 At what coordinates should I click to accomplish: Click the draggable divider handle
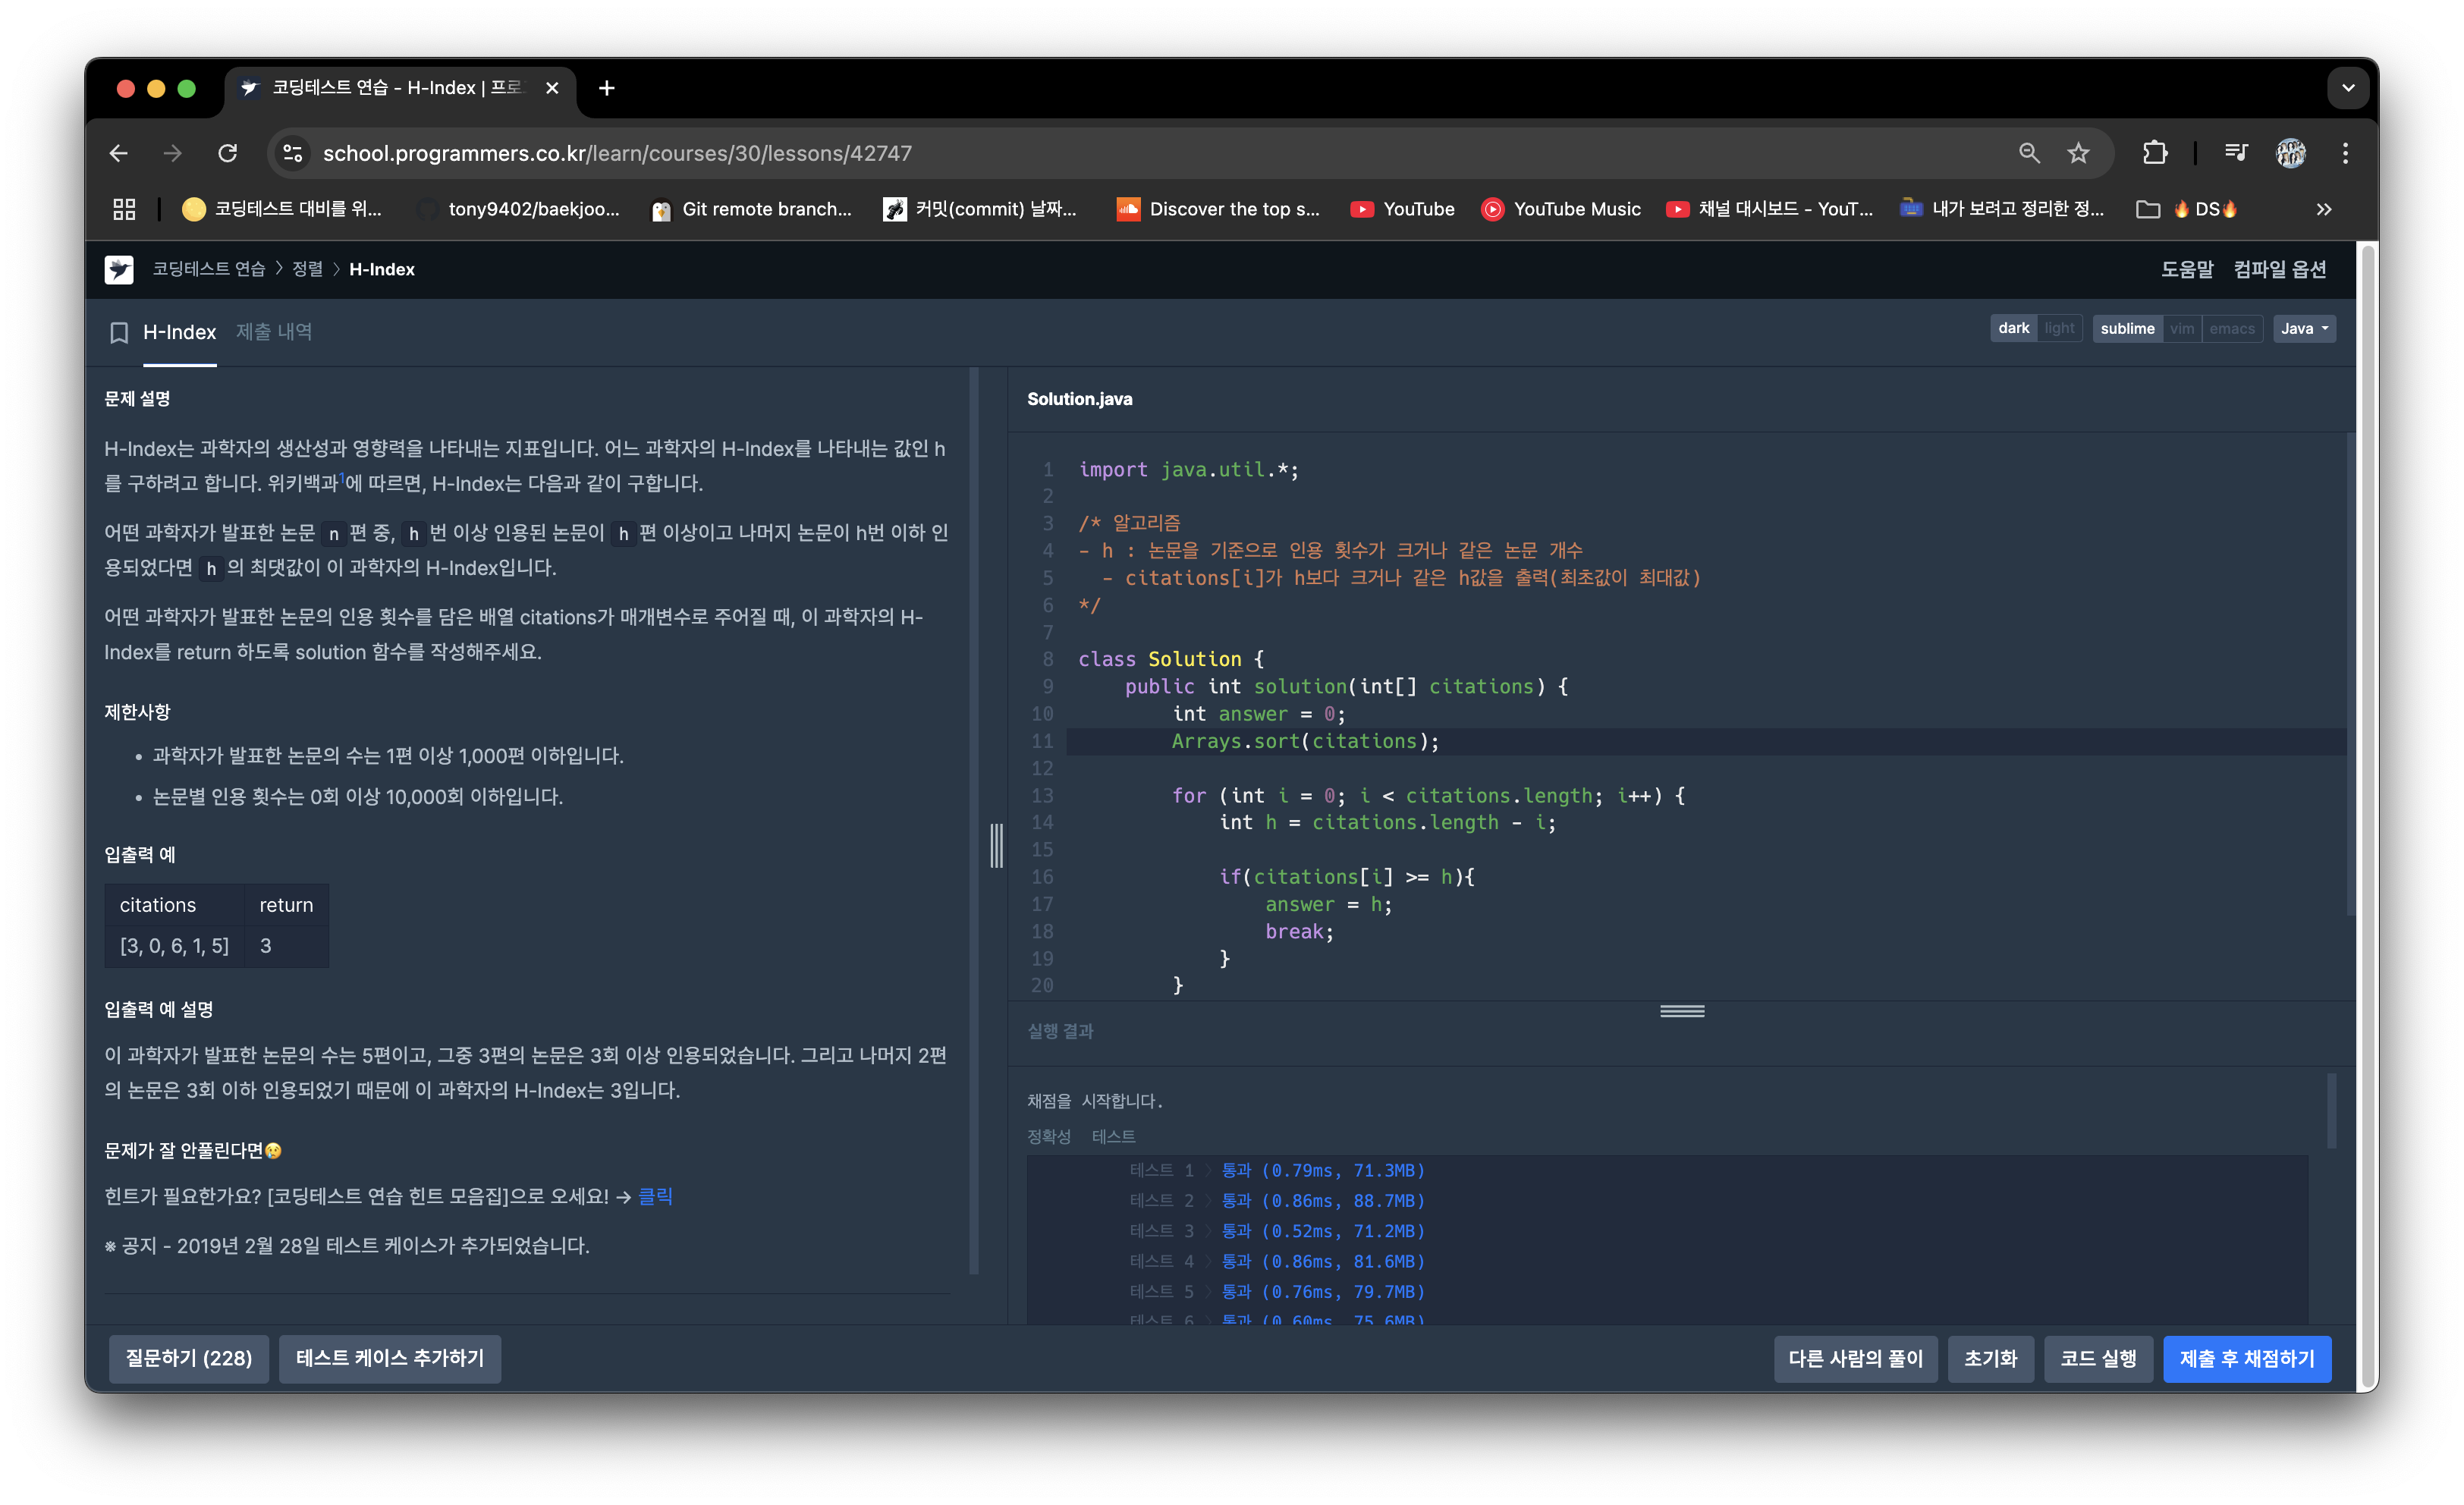(998, 845)
